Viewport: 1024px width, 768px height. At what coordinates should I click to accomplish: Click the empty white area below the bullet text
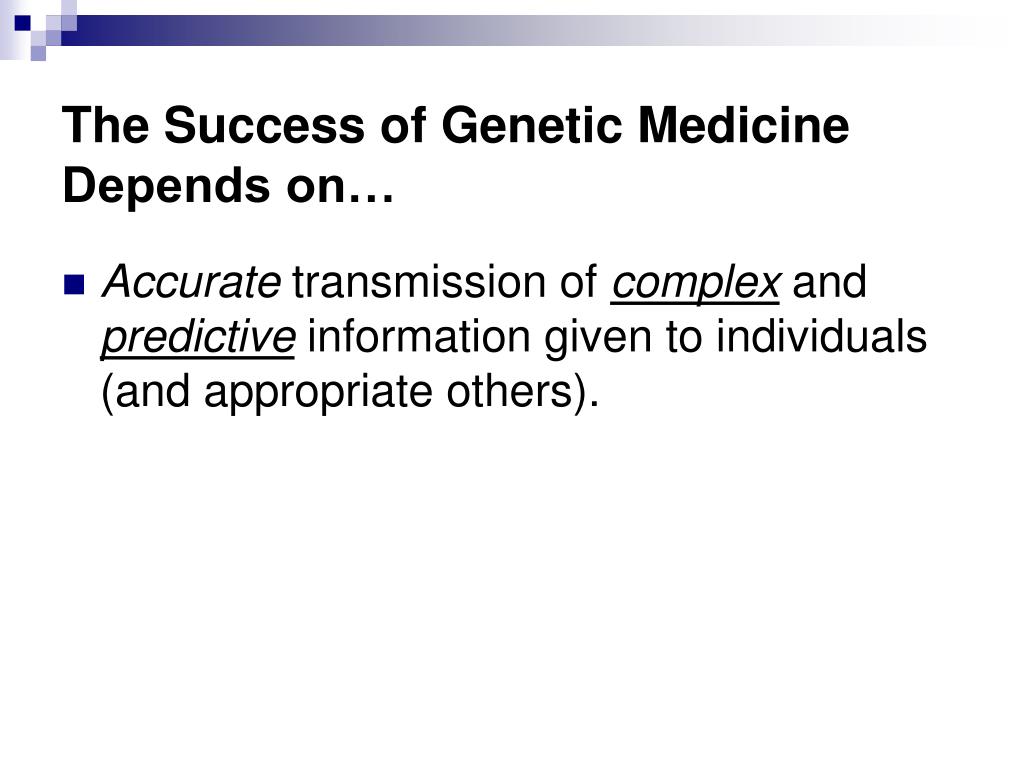512,588
